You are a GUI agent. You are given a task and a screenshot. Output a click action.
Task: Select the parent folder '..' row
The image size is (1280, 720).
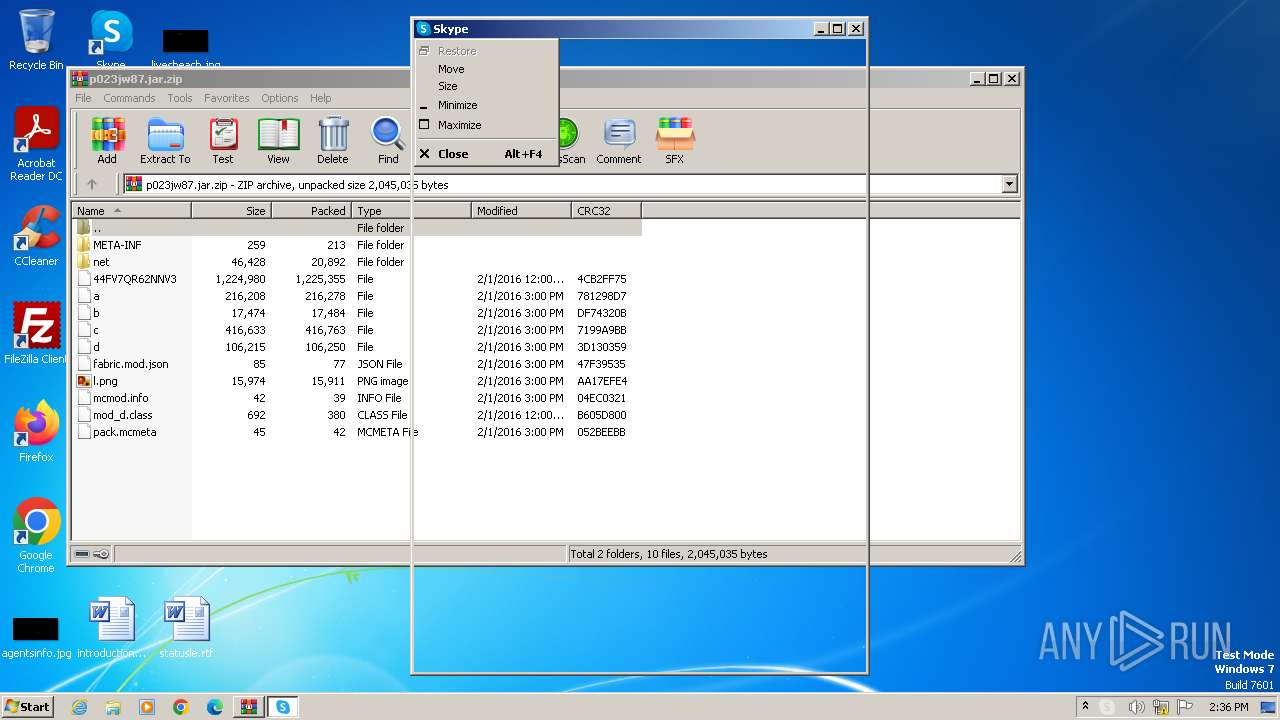(357, 228)
